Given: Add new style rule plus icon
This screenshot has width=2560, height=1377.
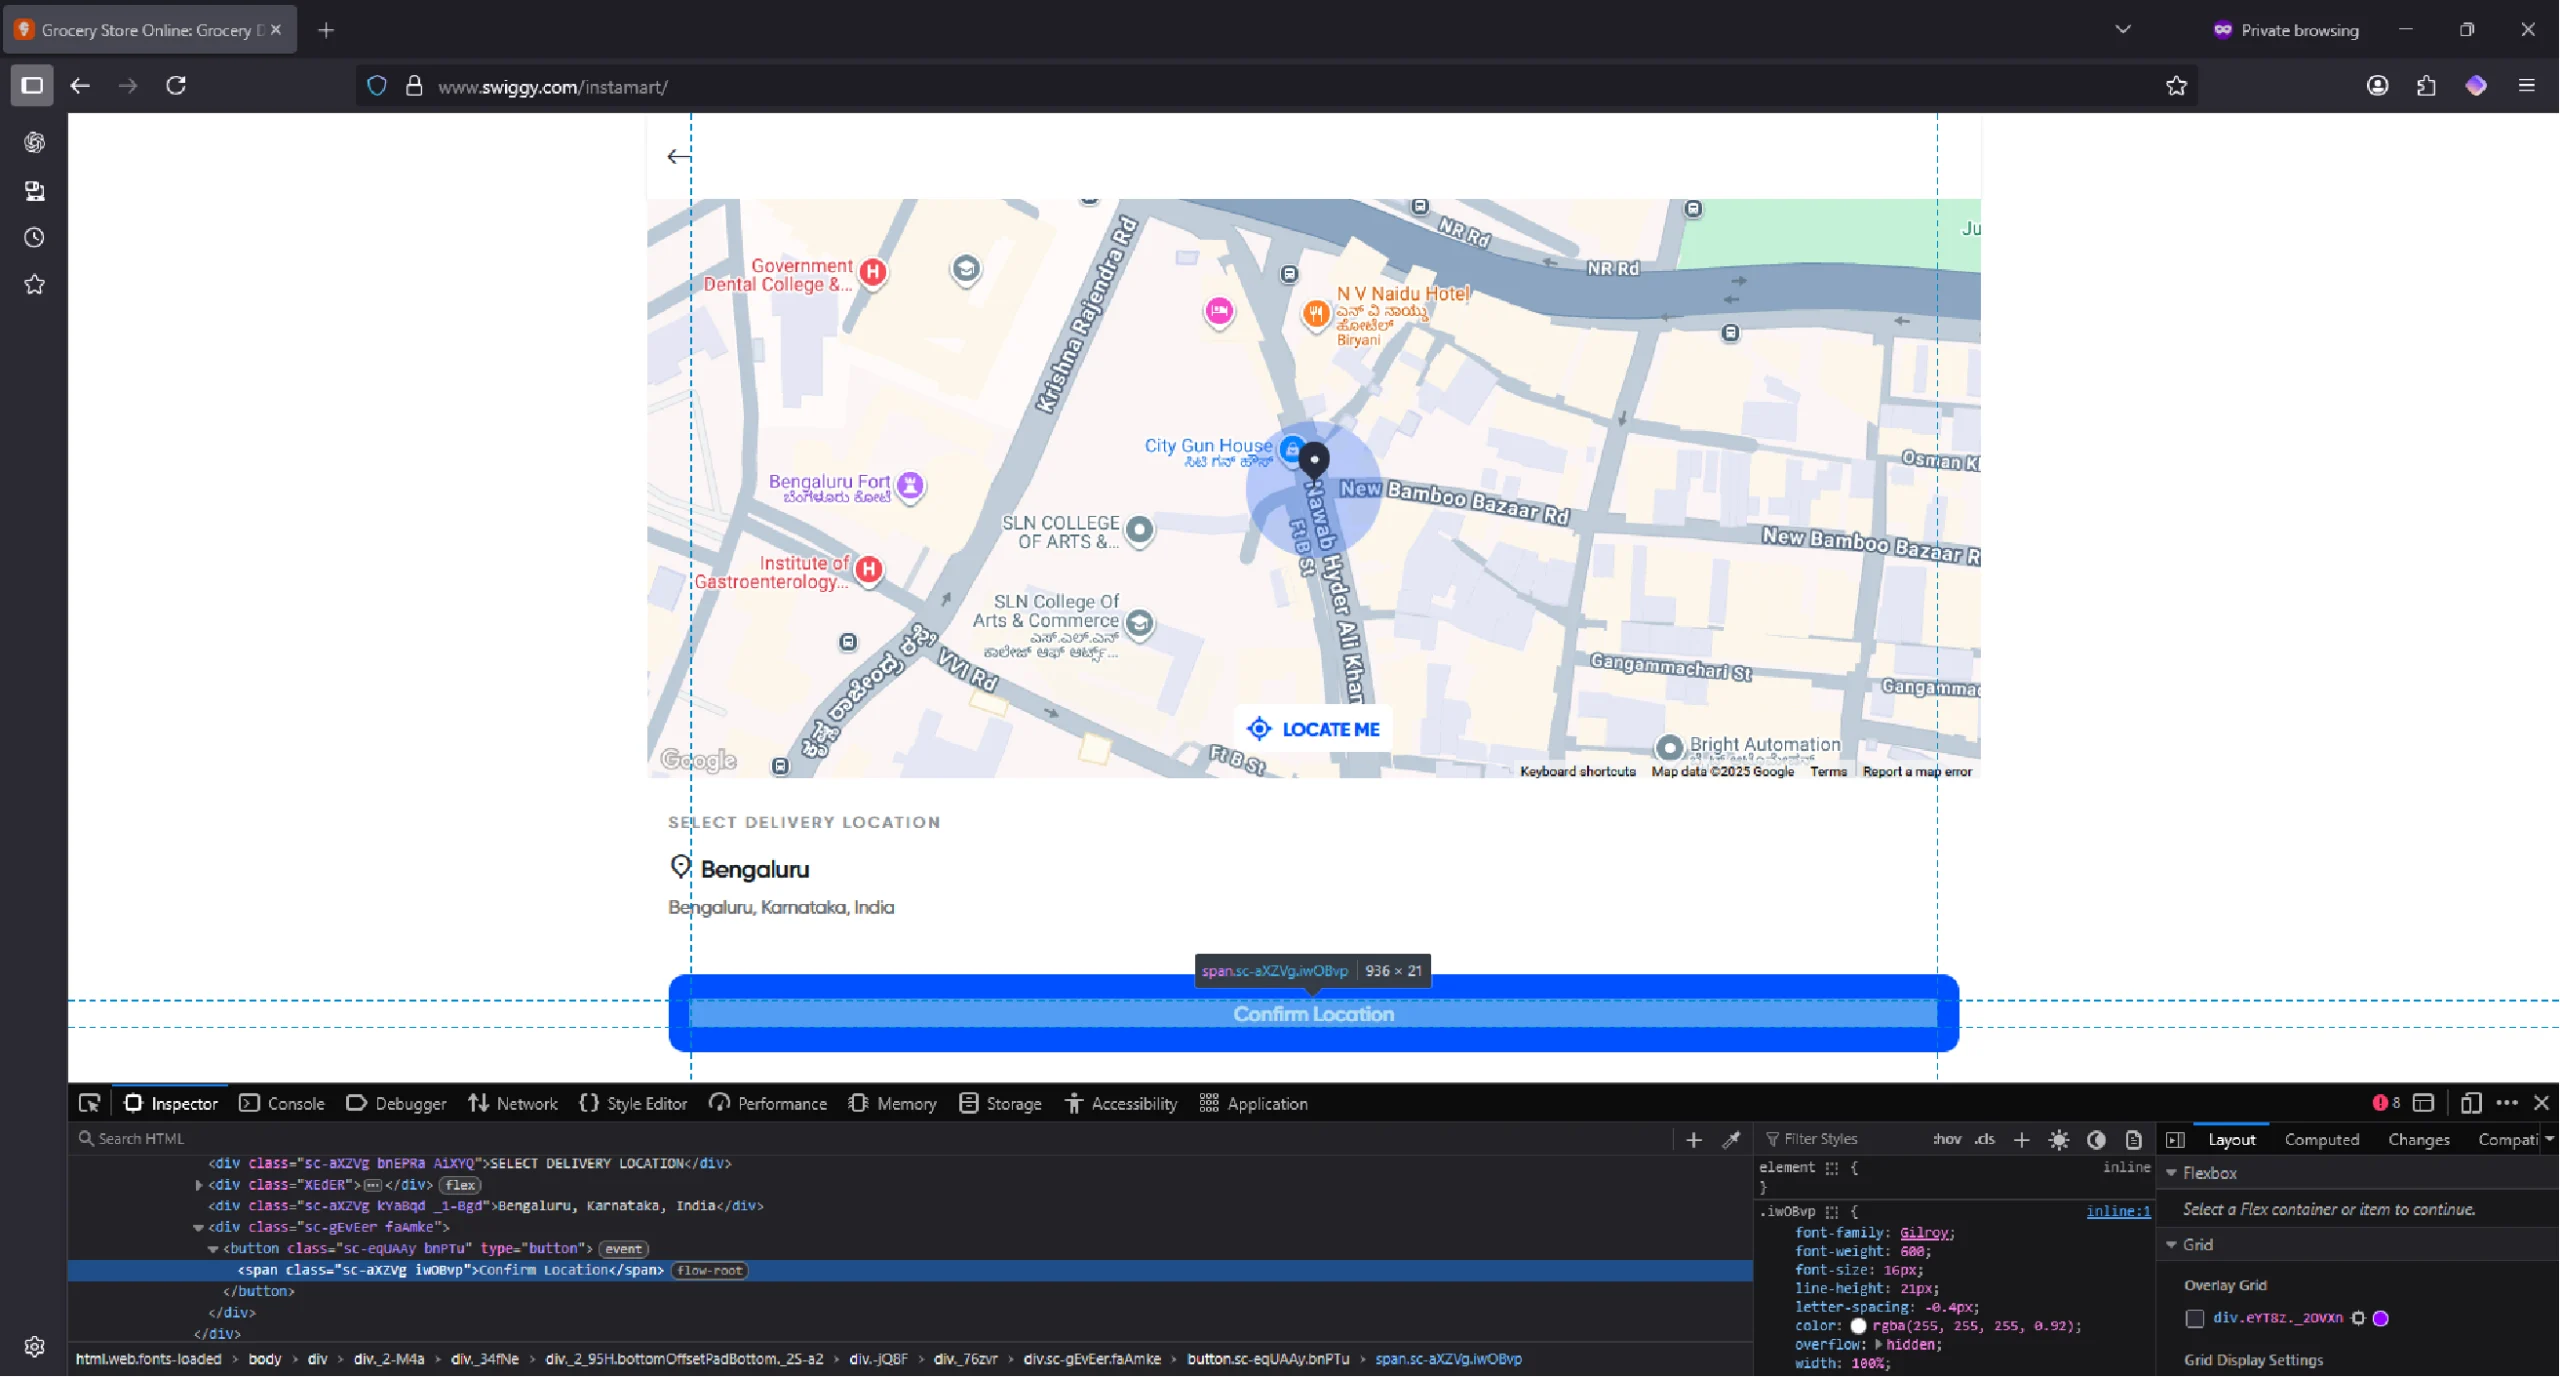Looking at the screenshot, I should click(x=2022, y=1140).
